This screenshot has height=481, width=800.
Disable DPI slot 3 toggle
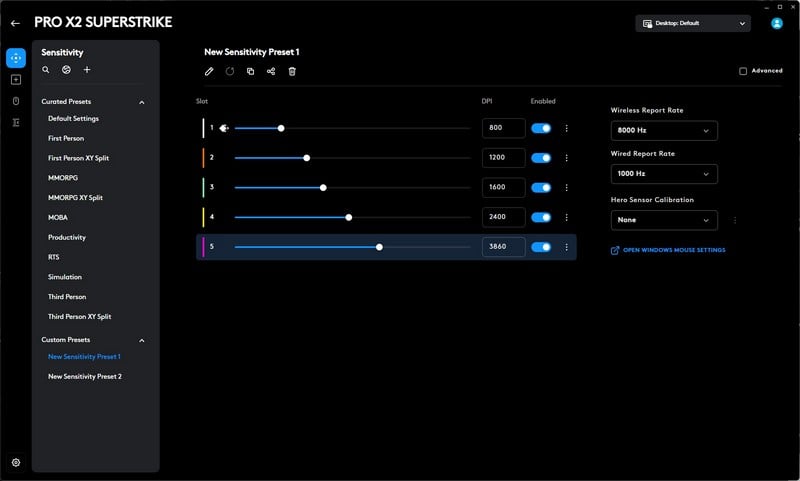(x=541, y=188)
